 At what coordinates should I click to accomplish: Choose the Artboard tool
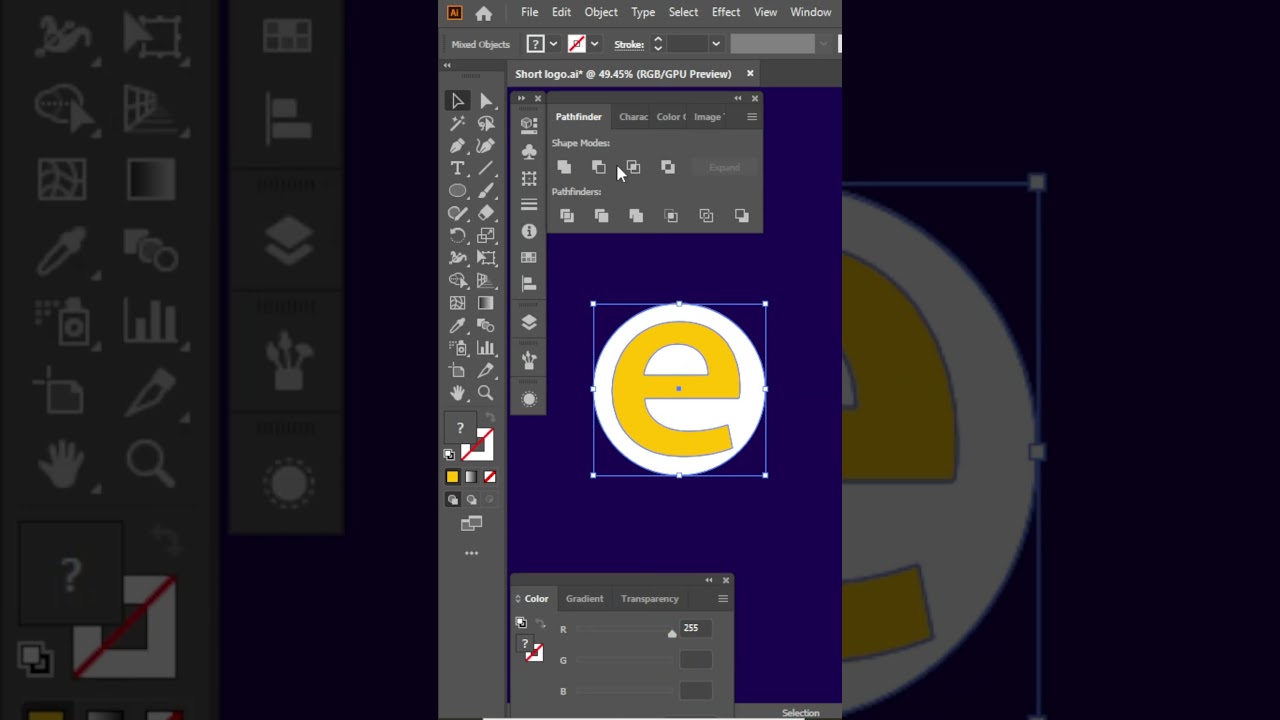pyautogui.click(x=458, y=371)
